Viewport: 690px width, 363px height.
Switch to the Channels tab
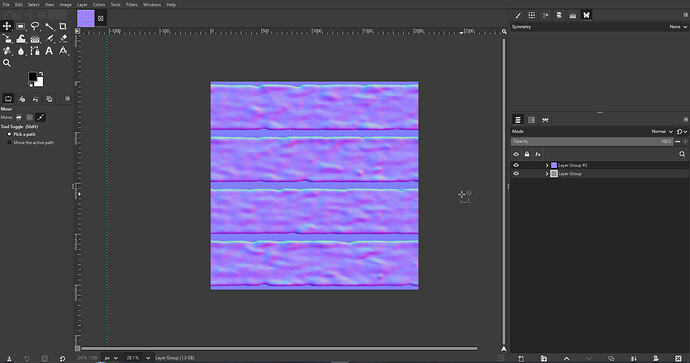(532, 120)
